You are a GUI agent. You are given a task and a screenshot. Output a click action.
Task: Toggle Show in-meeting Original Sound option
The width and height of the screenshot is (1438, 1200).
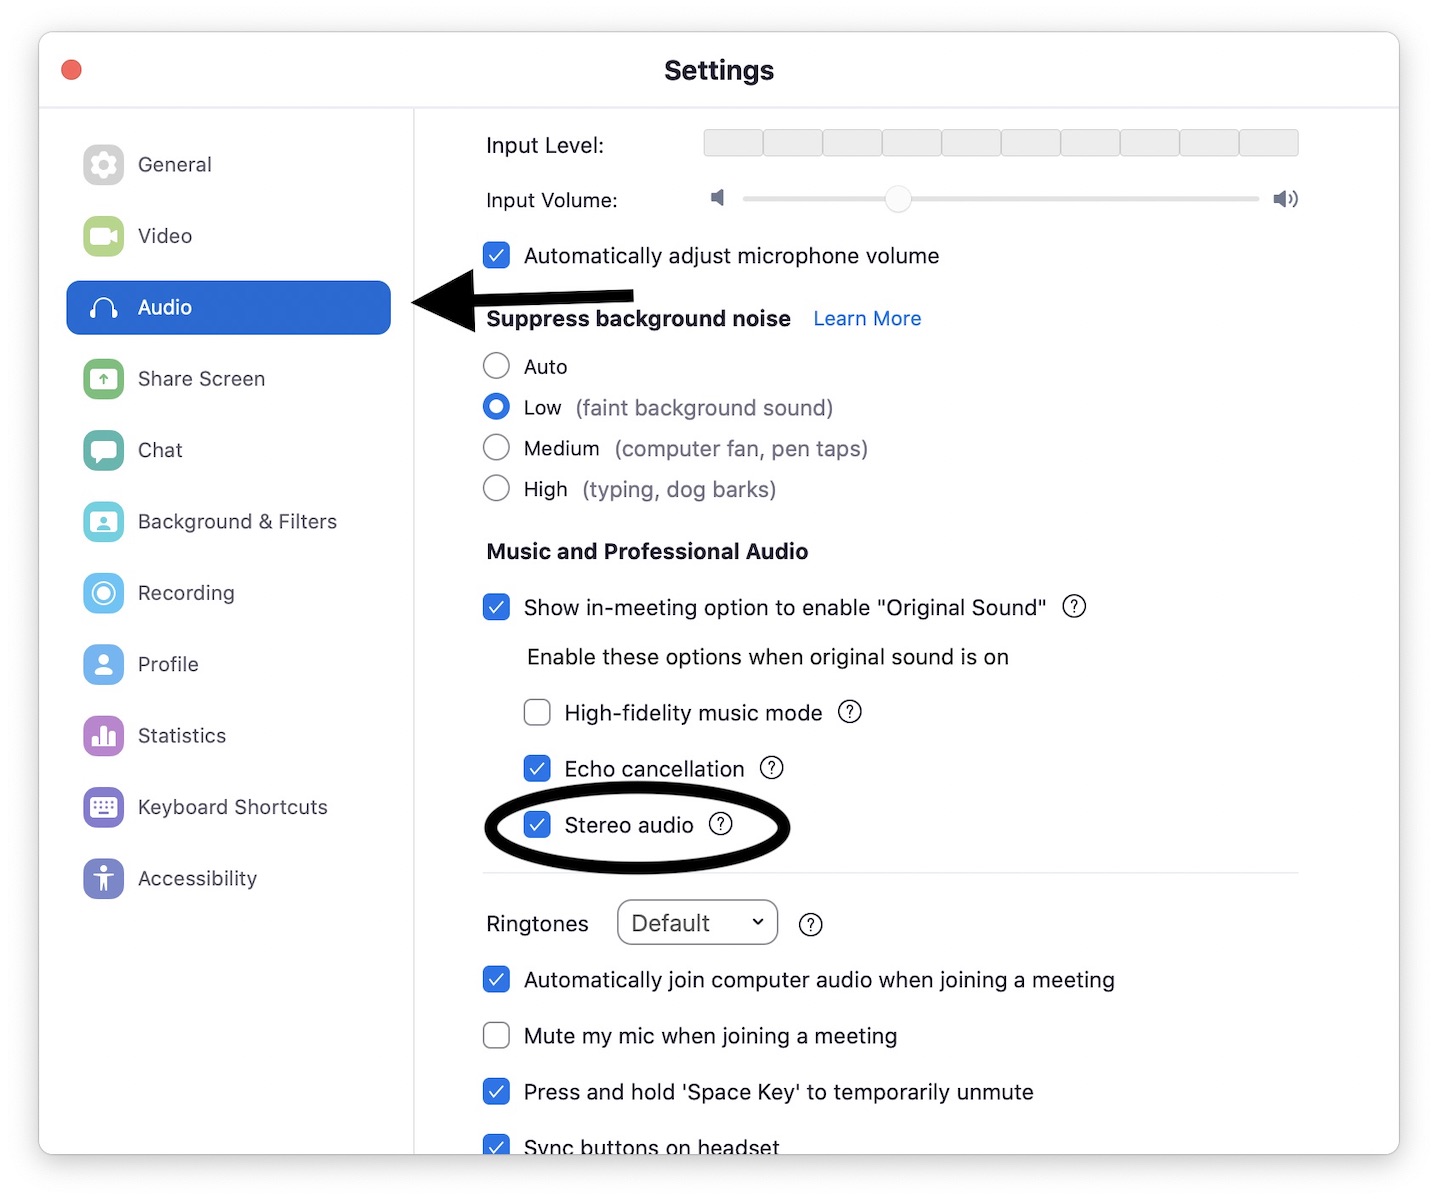pyautogui.click(x=496, y=607)
